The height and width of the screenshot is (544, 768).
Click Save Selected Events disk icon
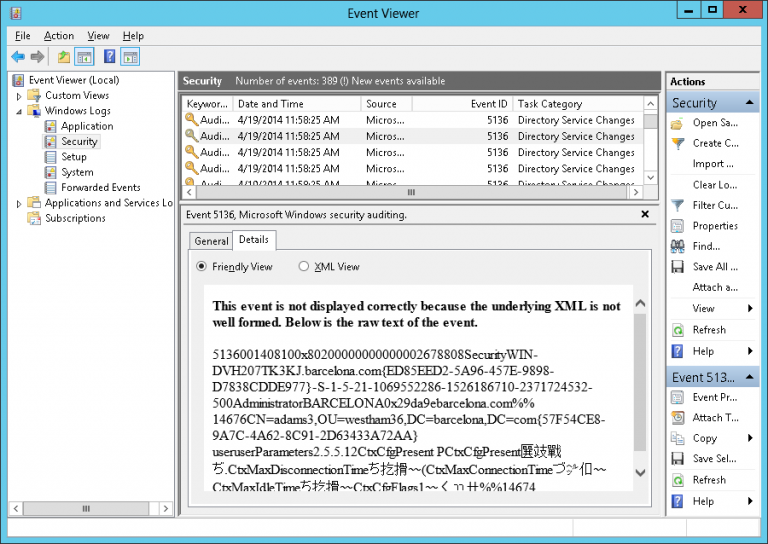[x=677, y=459]
